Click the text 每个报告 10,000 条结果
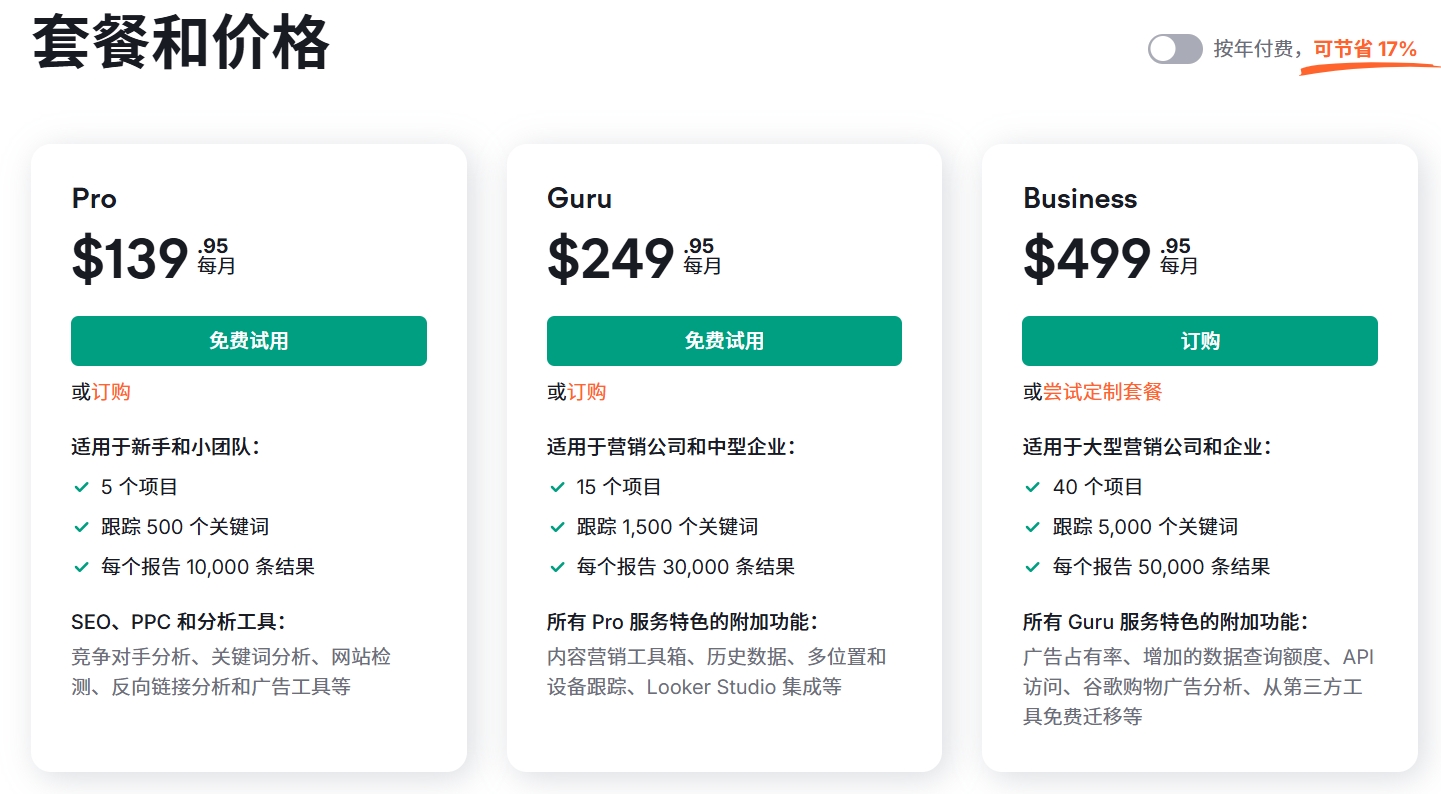Image resolution: width=1441 pixels, height=794 pixels. tap(208, 567)
